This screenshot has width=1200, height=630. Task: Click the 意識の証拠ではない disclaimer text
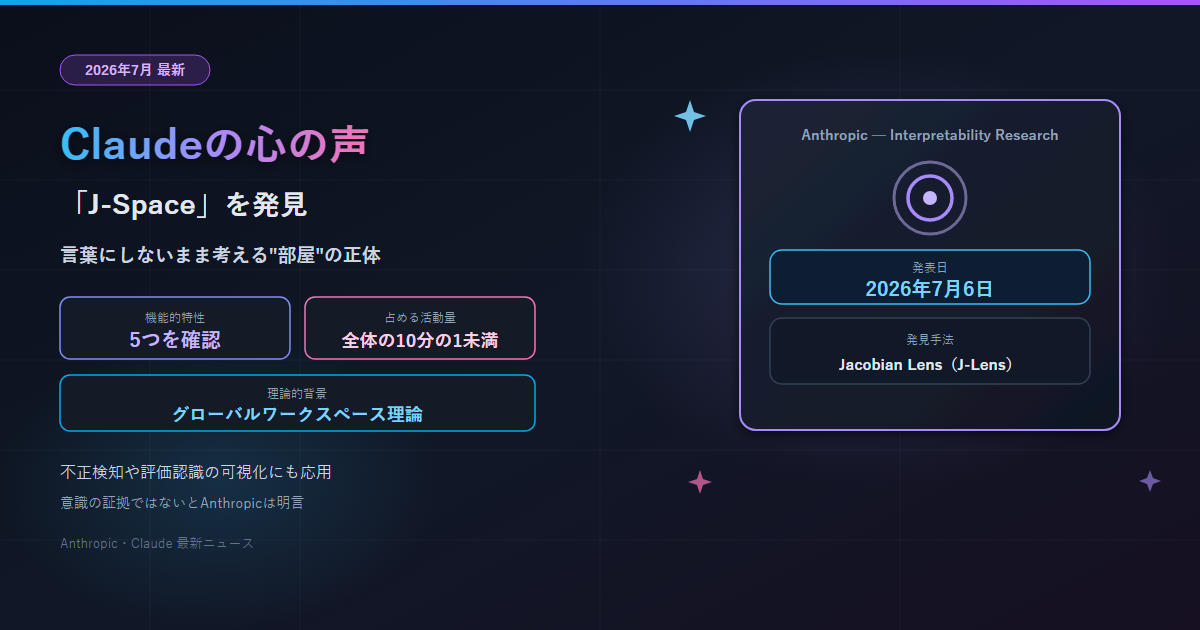coord(182,503)
